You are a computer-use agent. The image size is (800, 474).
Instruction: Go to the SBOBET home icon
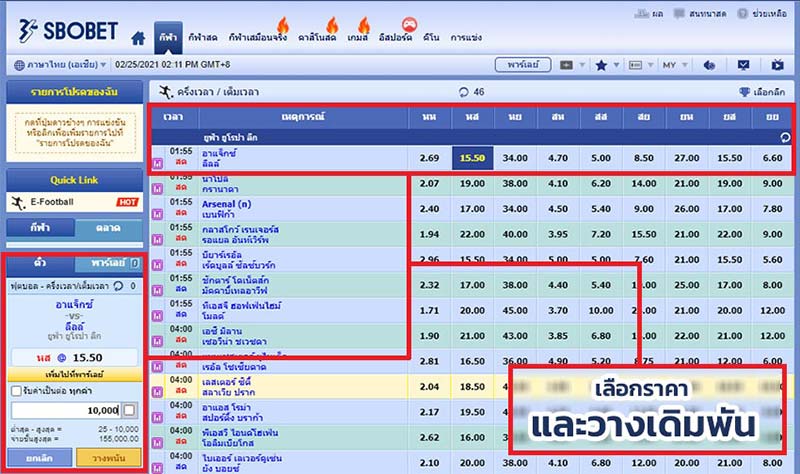coord(138,38)
